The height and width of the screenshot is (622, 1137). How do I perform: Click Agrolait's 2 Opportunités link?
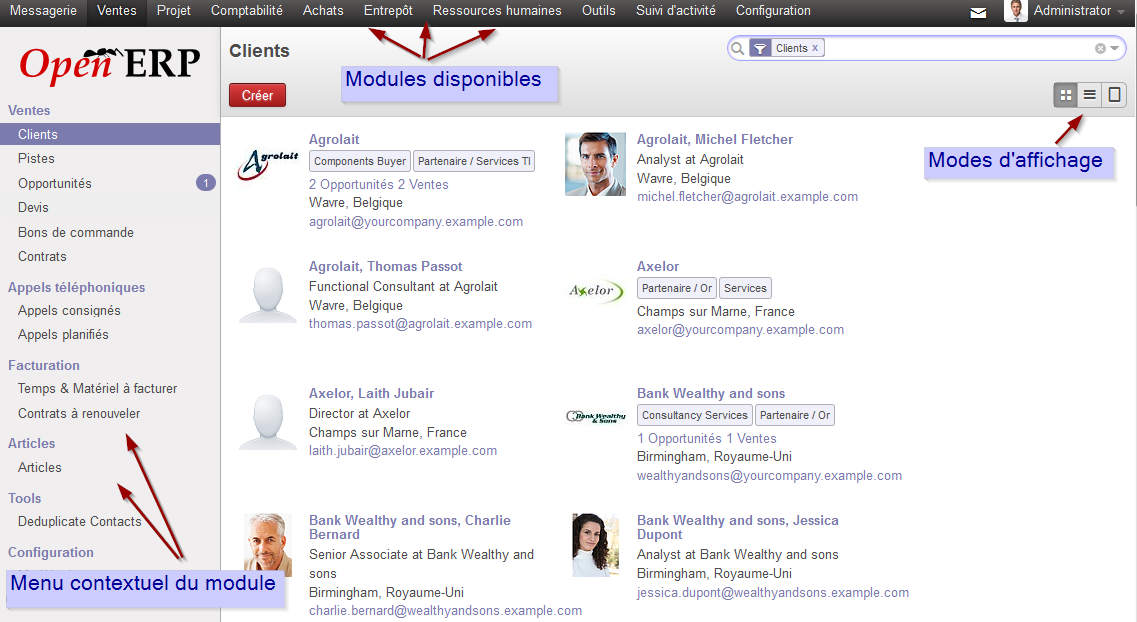pos(351,184)
